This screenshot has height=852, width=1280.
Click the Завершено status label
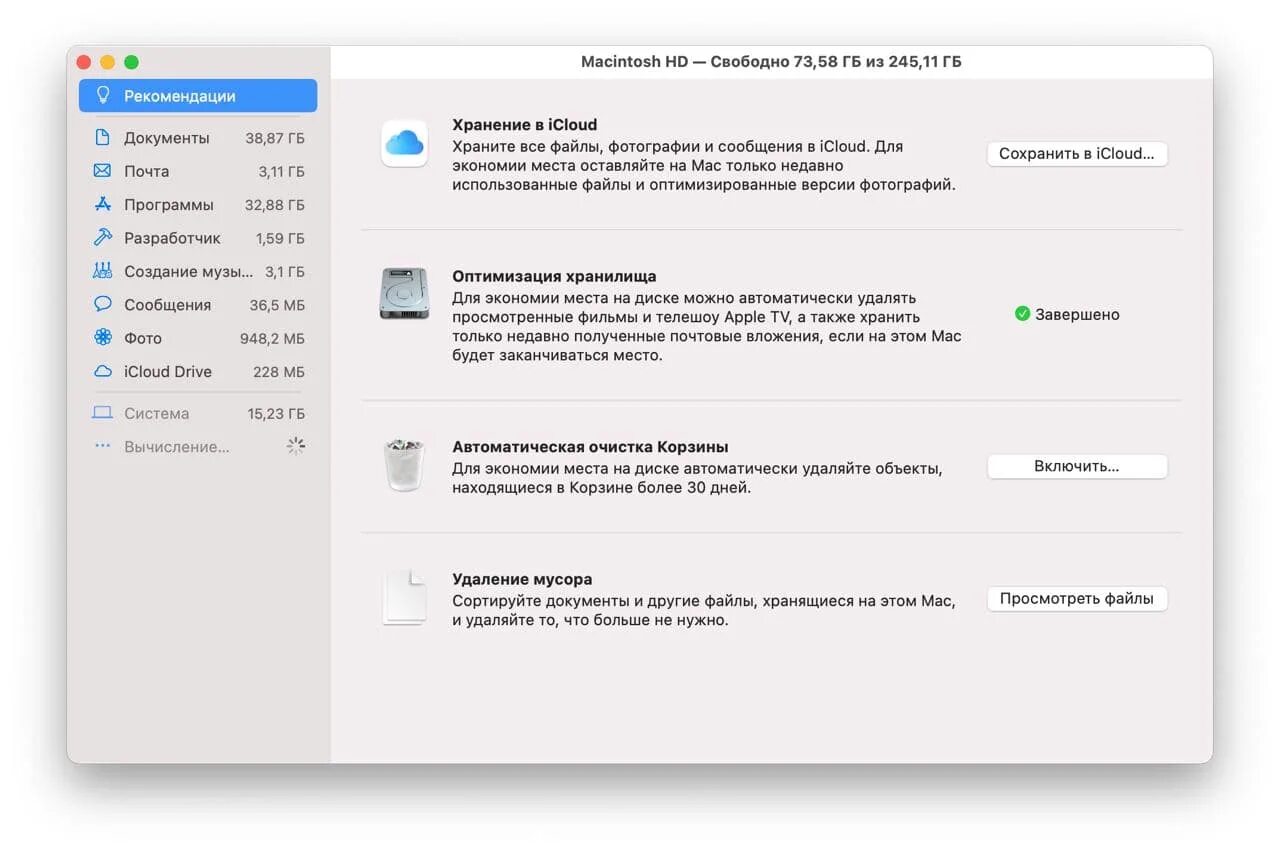pos(1077,314)
